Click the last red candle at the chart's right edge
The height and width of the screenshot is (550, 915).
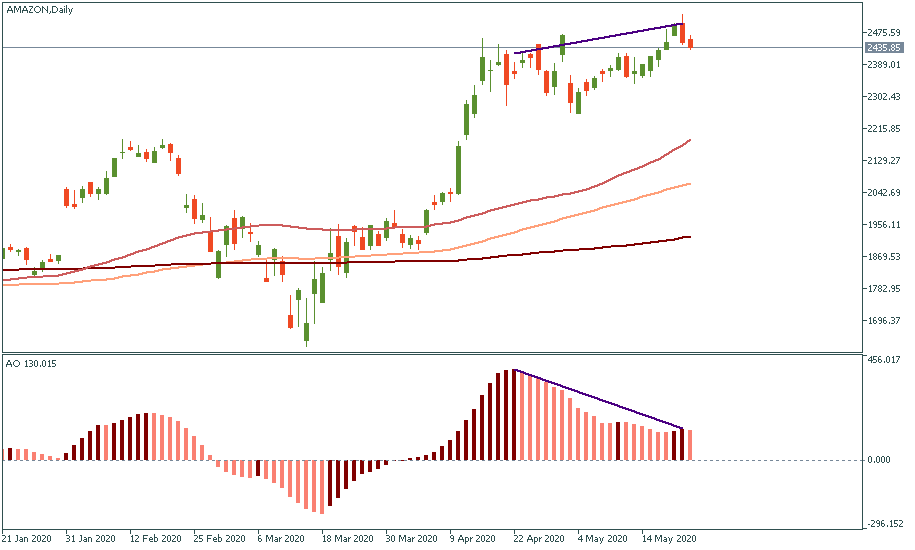click(x=691, y=43)
